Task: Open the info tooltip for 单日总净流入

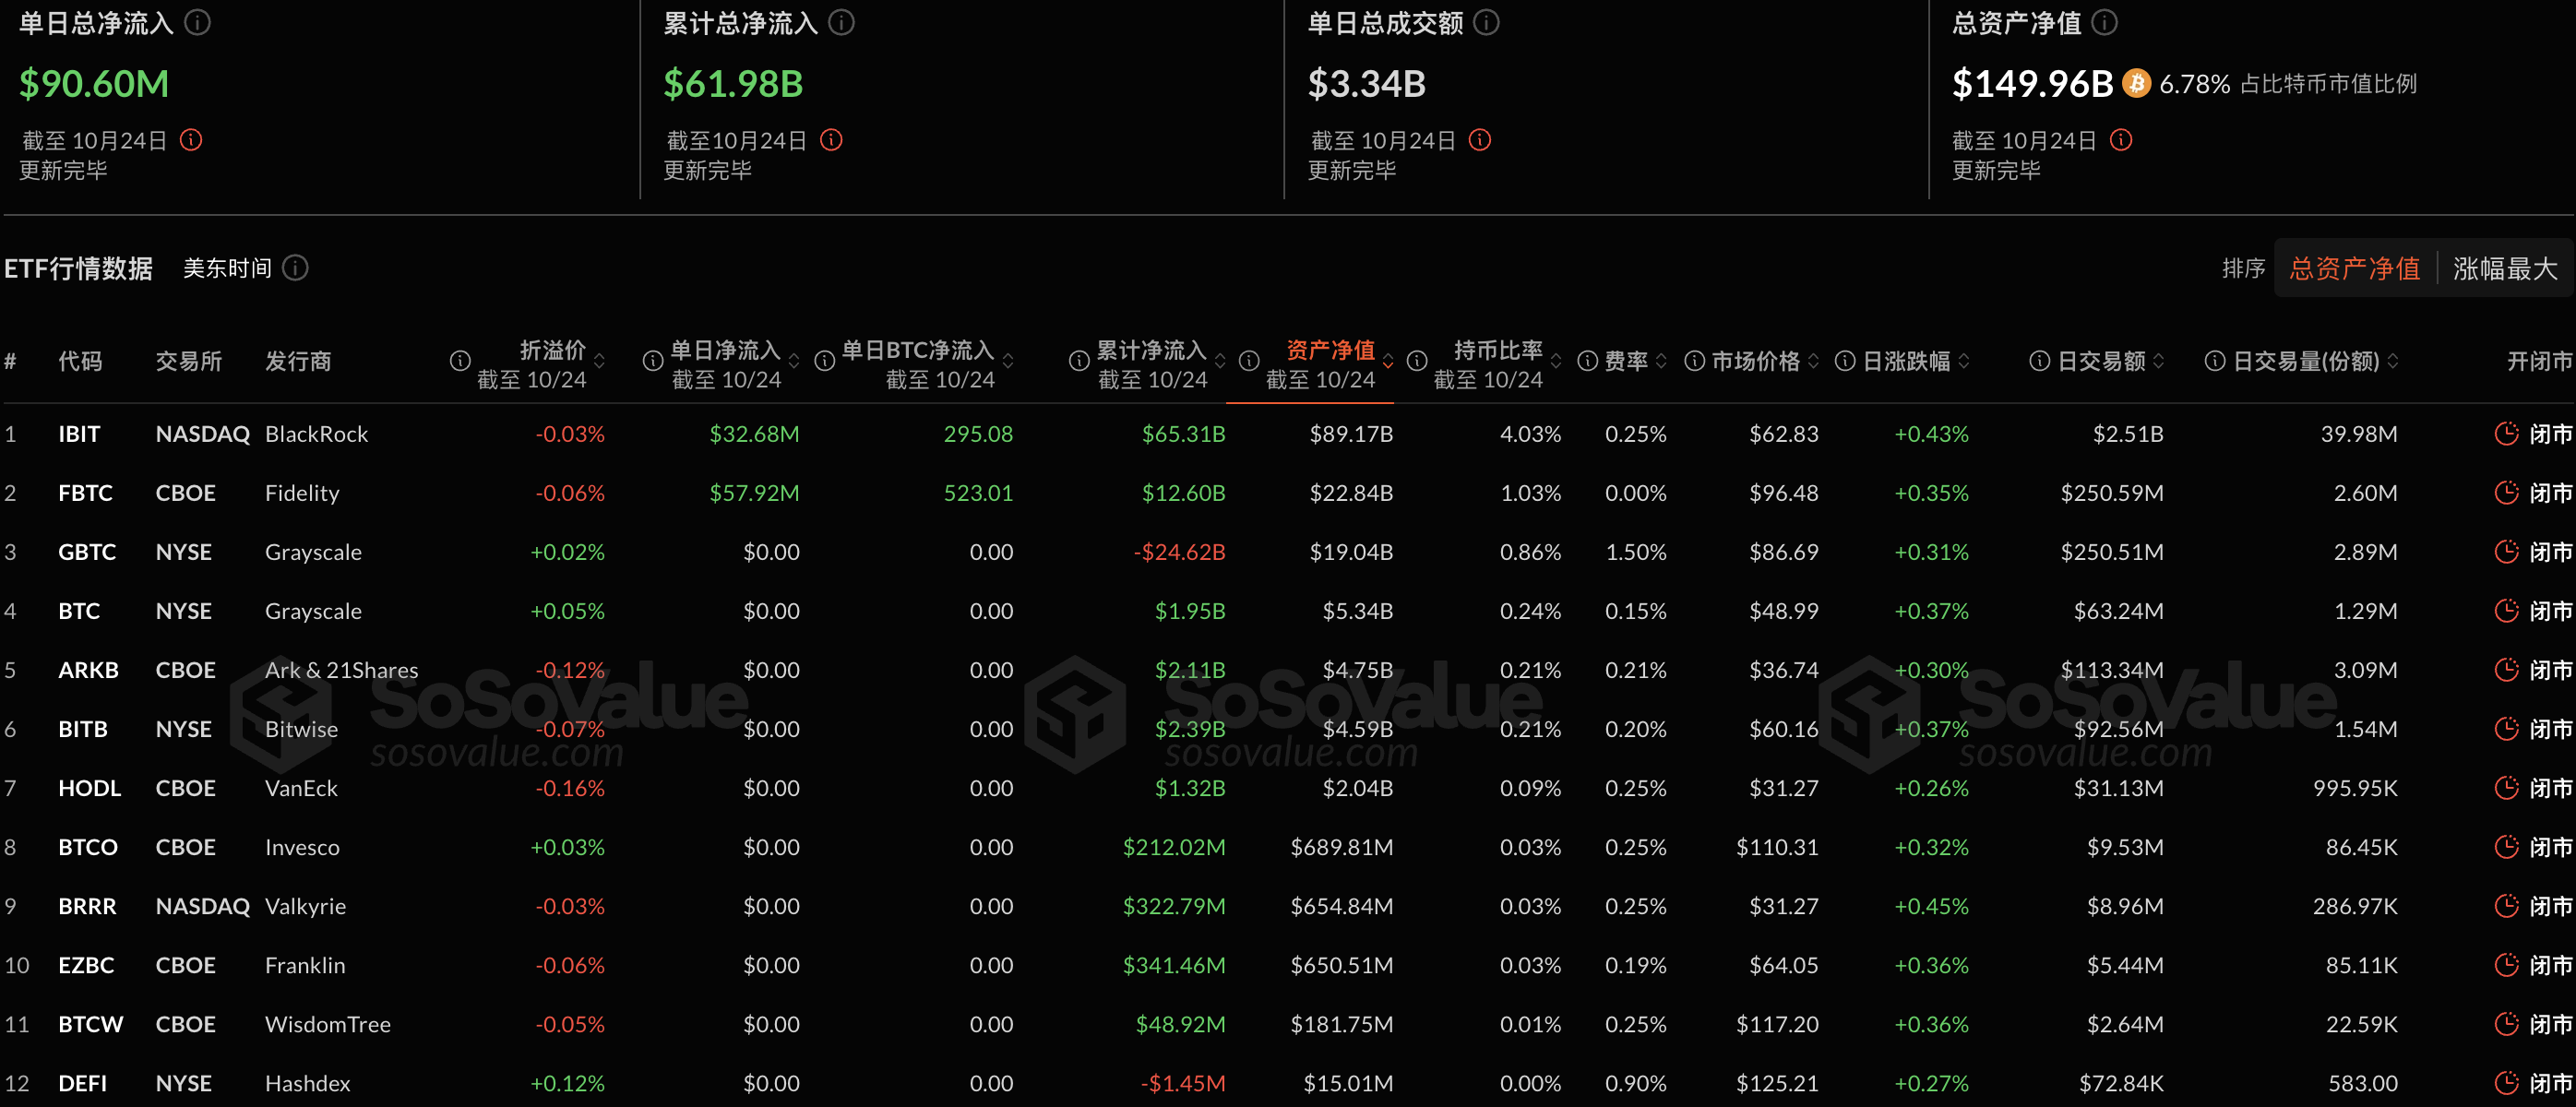Action: pyautogui.click(x=197, y=22)
